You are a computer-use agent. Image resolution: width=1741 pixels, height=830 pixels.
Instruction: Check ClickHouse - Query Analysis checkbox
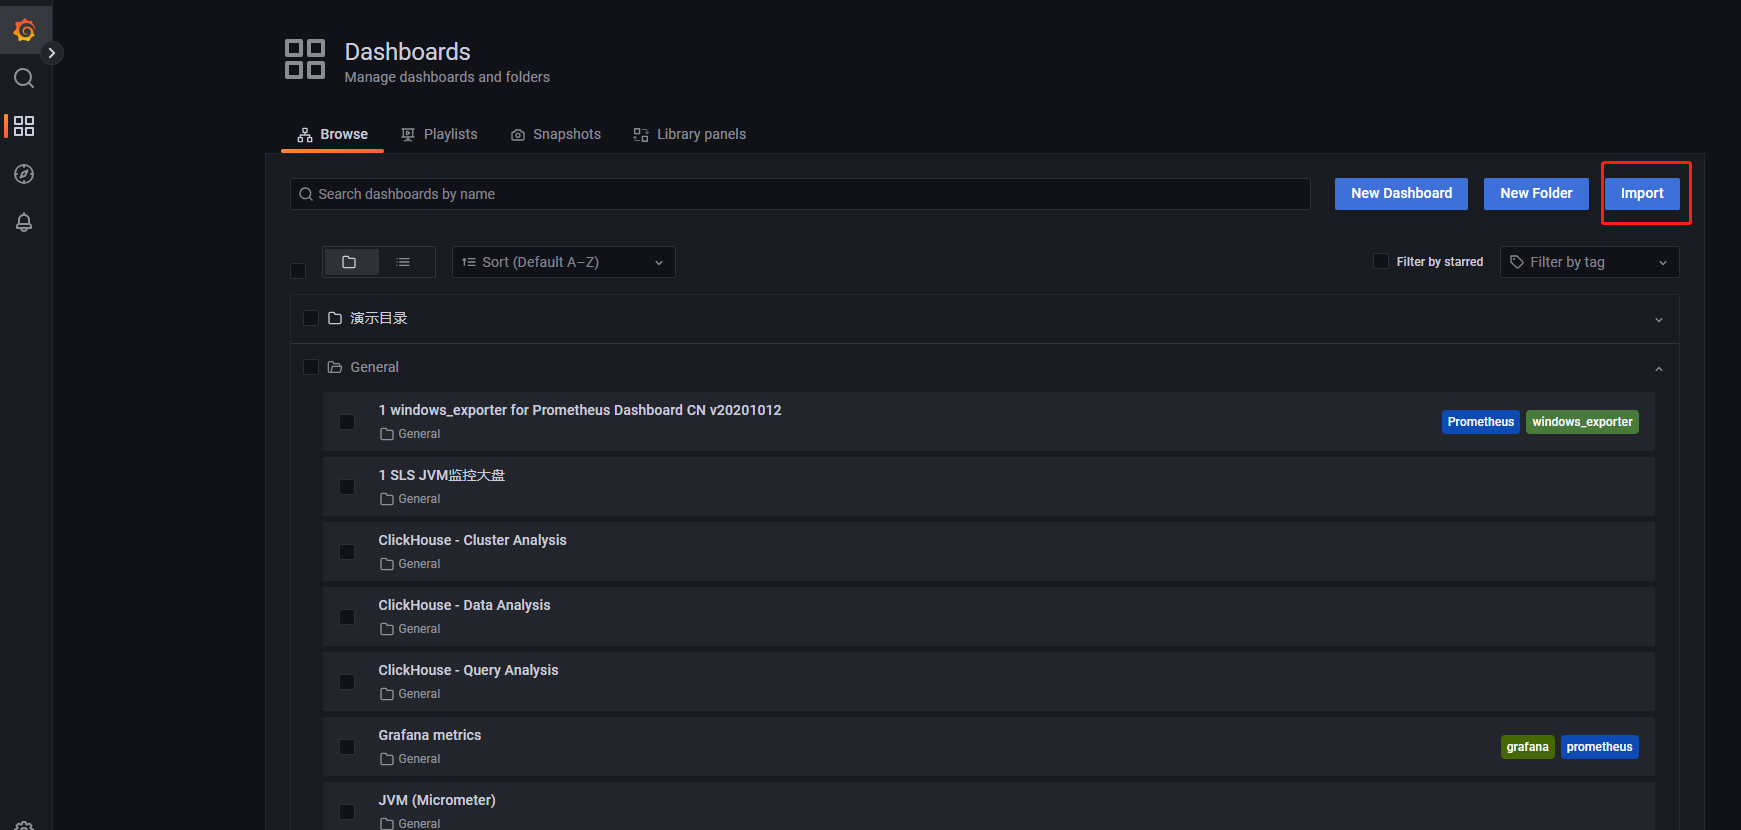pyautogui.click(x=347, y=682)
